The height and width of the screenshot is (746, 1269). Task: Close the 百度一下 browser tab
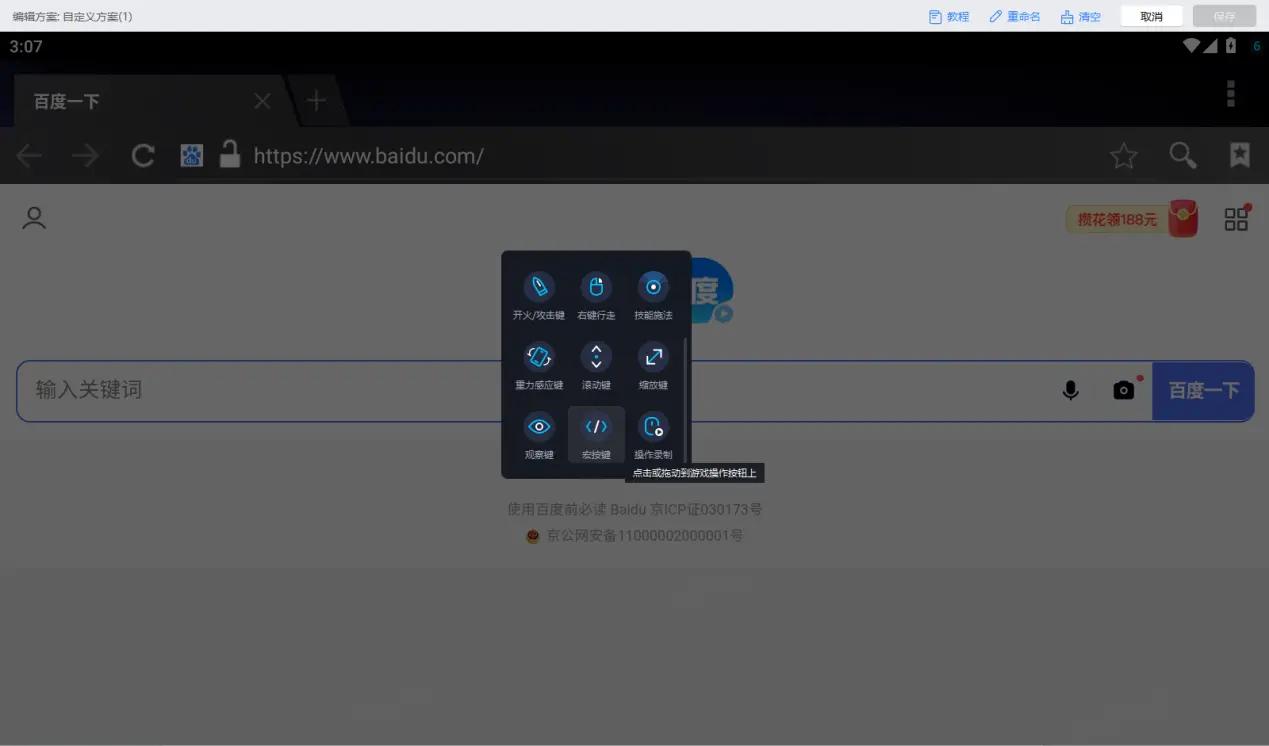click(x=262, y=101)
